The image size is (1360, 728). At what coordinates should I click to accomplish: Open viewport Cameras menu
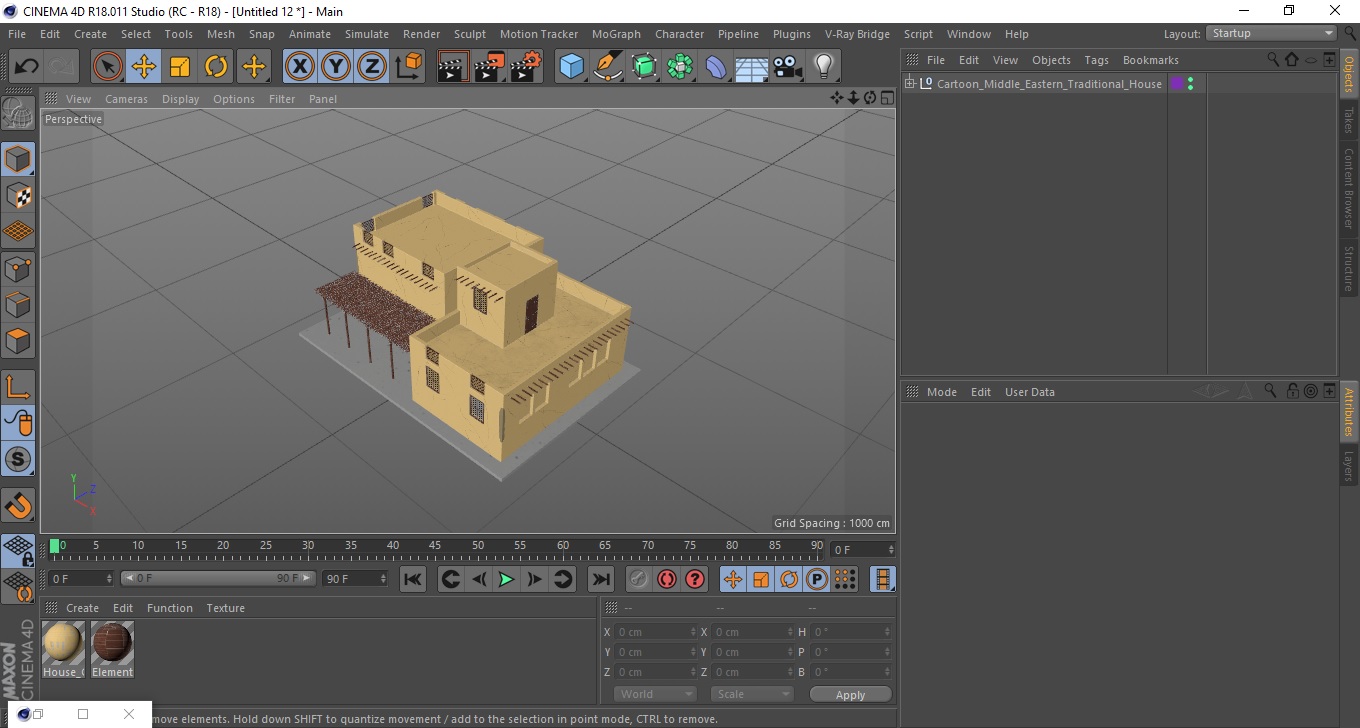tap(126, 99)
